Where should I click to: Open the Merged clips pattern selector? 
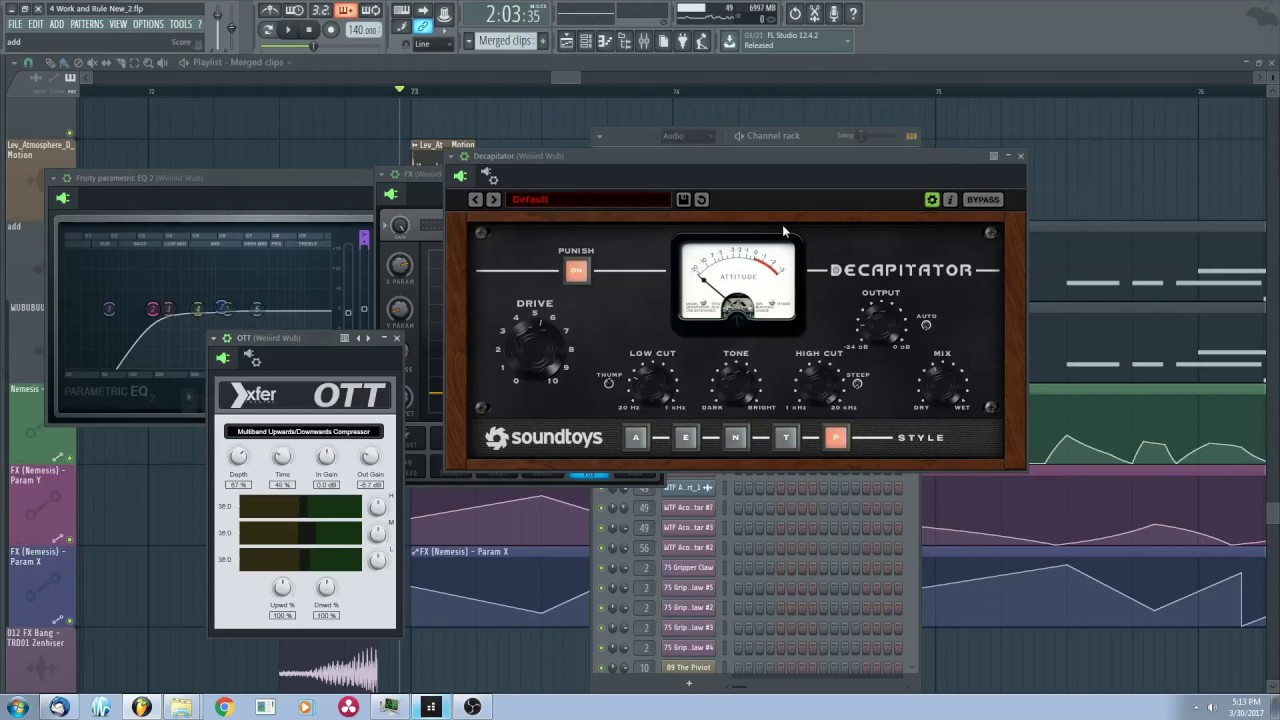507,41
